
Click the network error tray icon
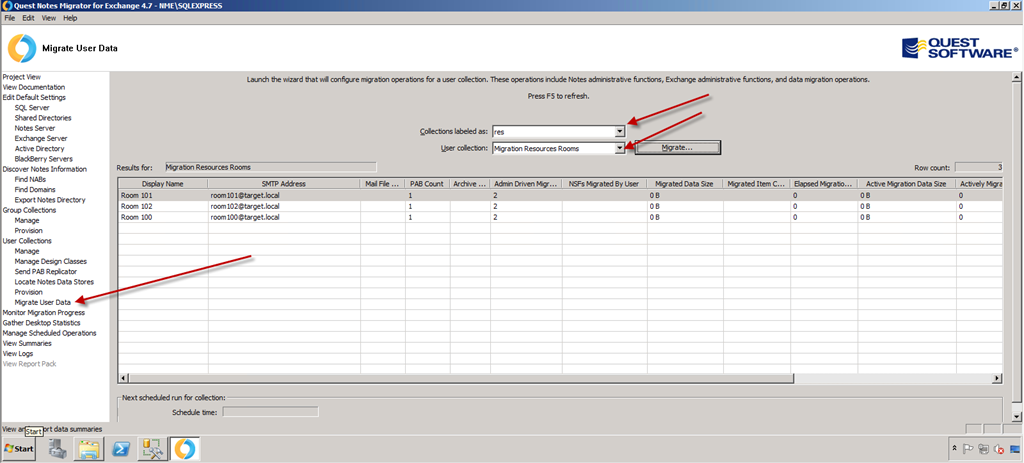tap(998, 449)
